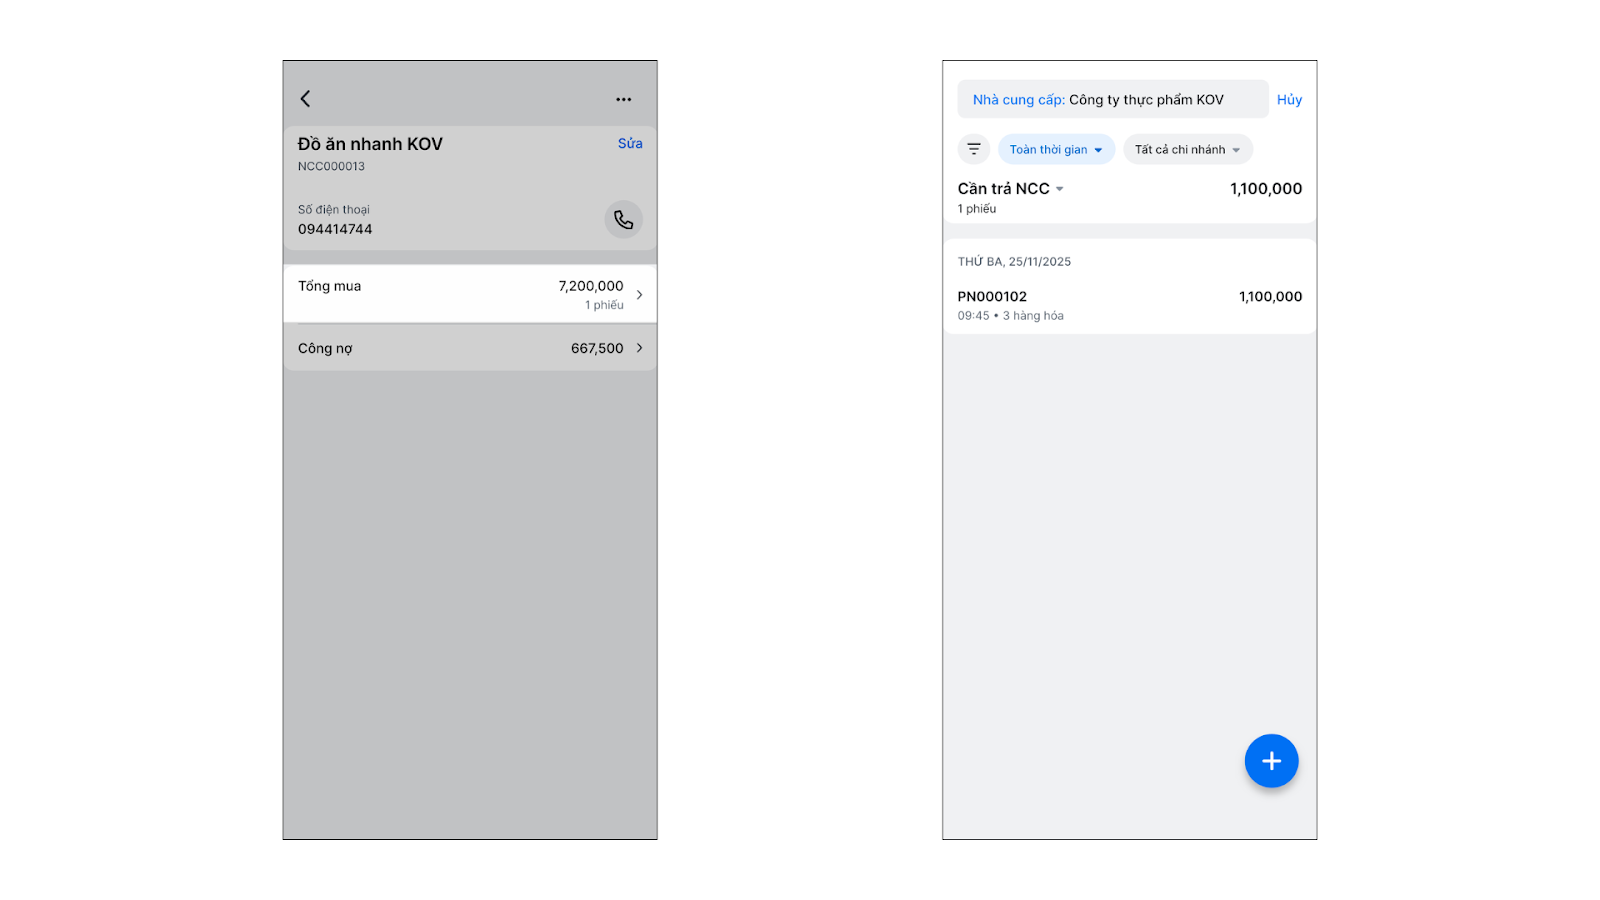1600x900 pixels.
Task: Click the chevron arrow on Tổng mua row
Action: tap(640, 295)
